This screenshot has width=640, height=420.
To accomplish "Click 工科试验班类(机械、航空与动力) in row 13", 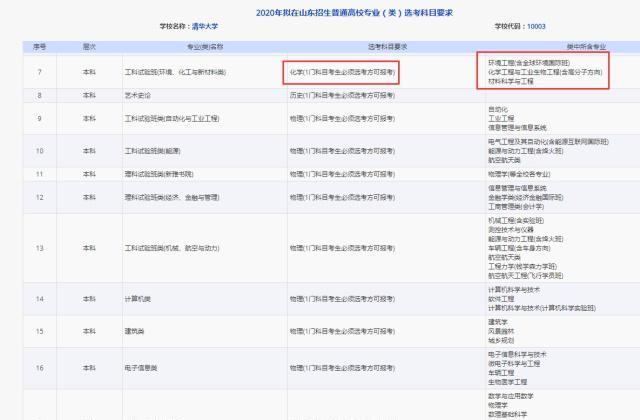I will 172,248.
